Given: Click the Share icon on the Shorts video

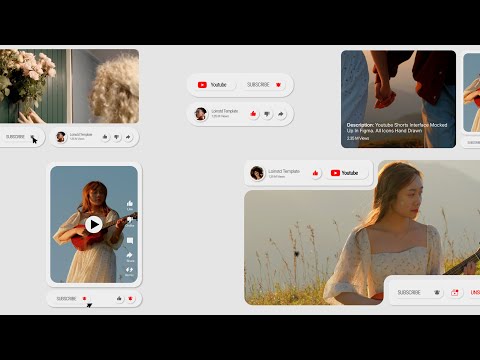Looking at the screenshot, I should 130,255.
